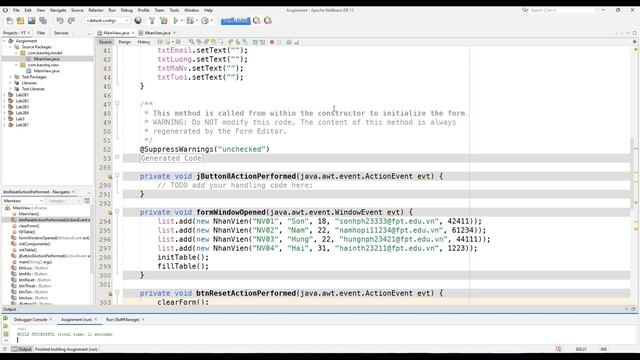
Task: Click the Debug Project toolbar icon
Action: click(x=190, y=20)
